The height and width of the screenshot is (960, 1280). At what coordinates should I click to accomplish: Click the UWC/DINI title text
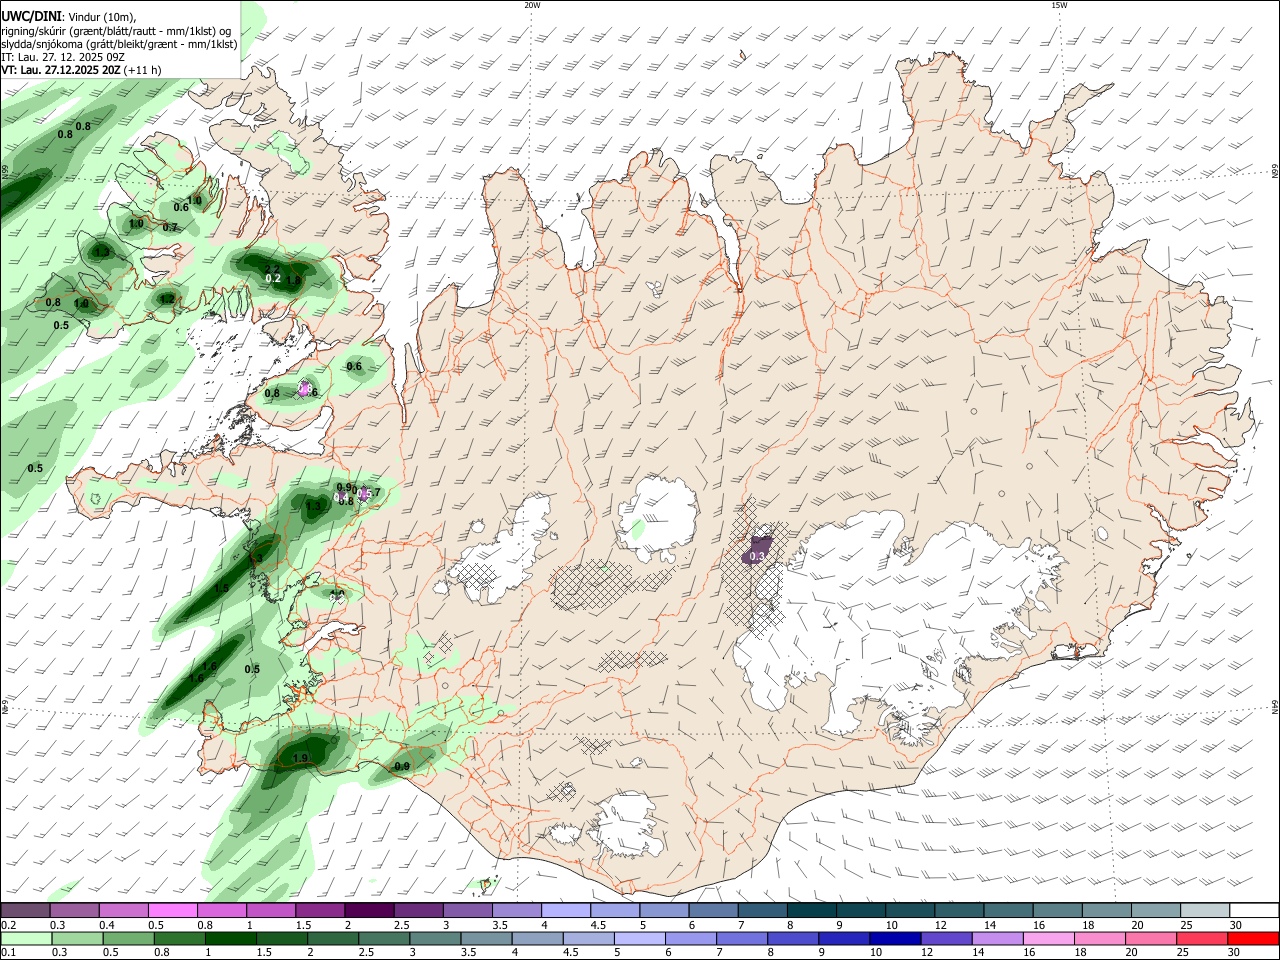click(x=32, y=16)
